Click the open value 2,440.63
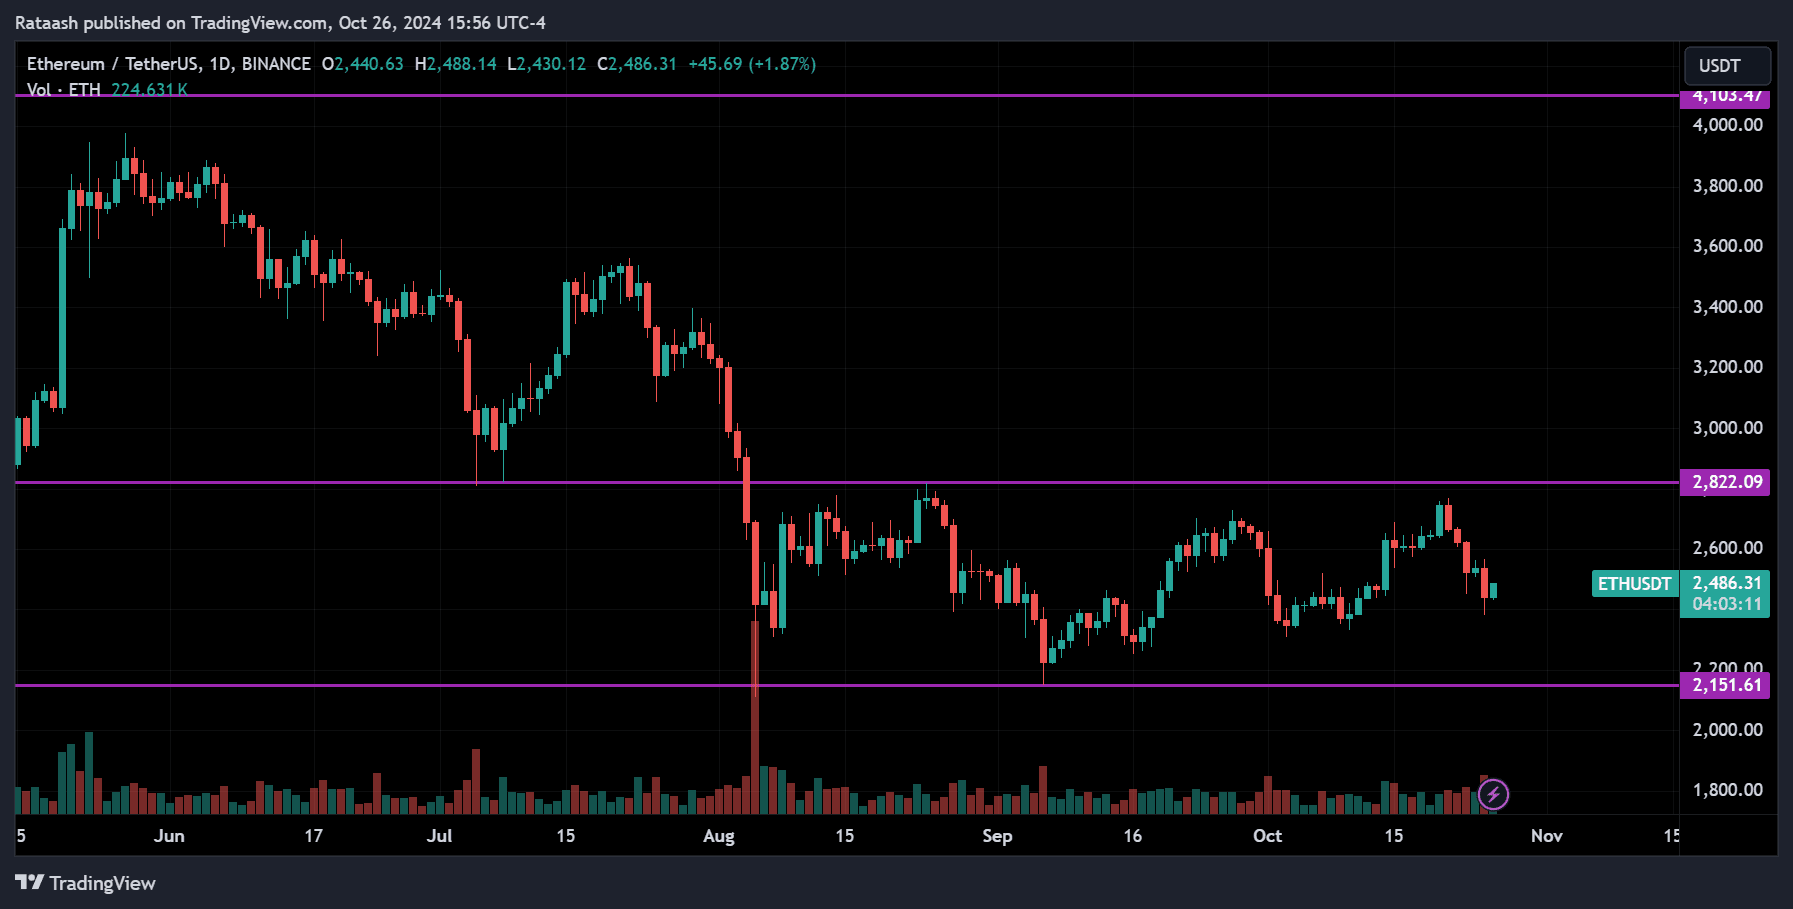Image resolution: width=1793 pixels, height=909 pixels. coord(368,64)
